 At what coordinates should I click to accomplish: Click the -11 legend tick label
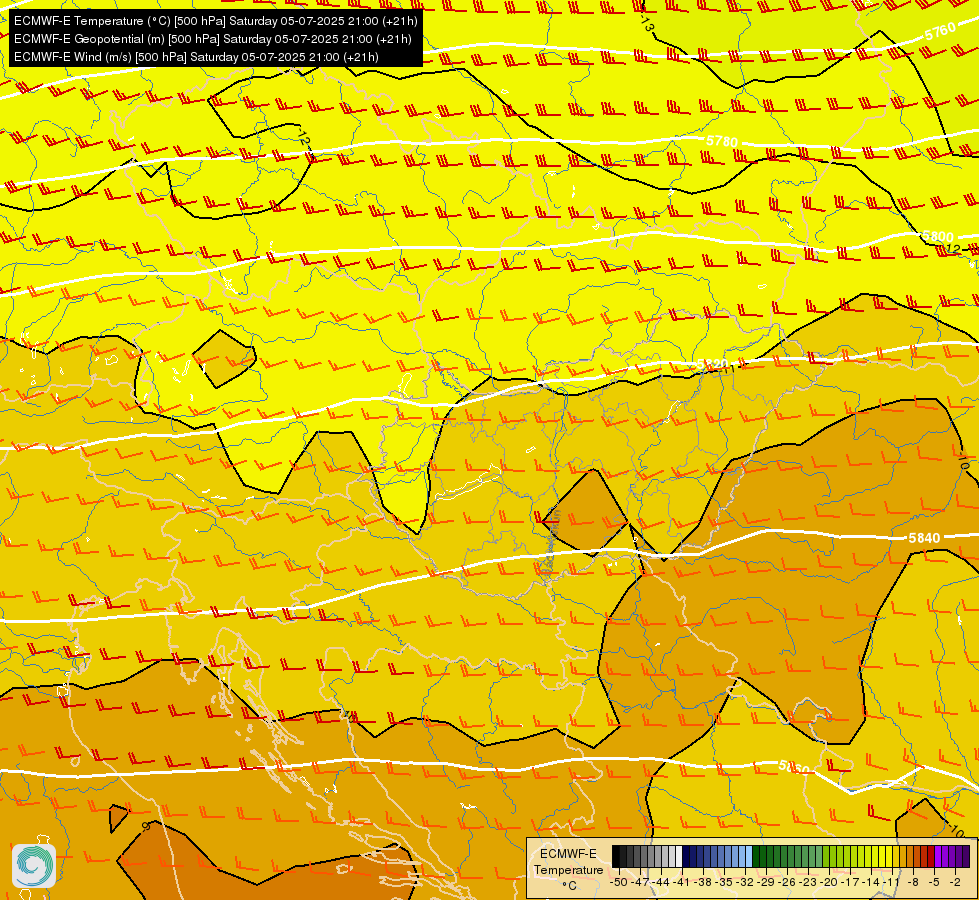click(x=892, y=883)
